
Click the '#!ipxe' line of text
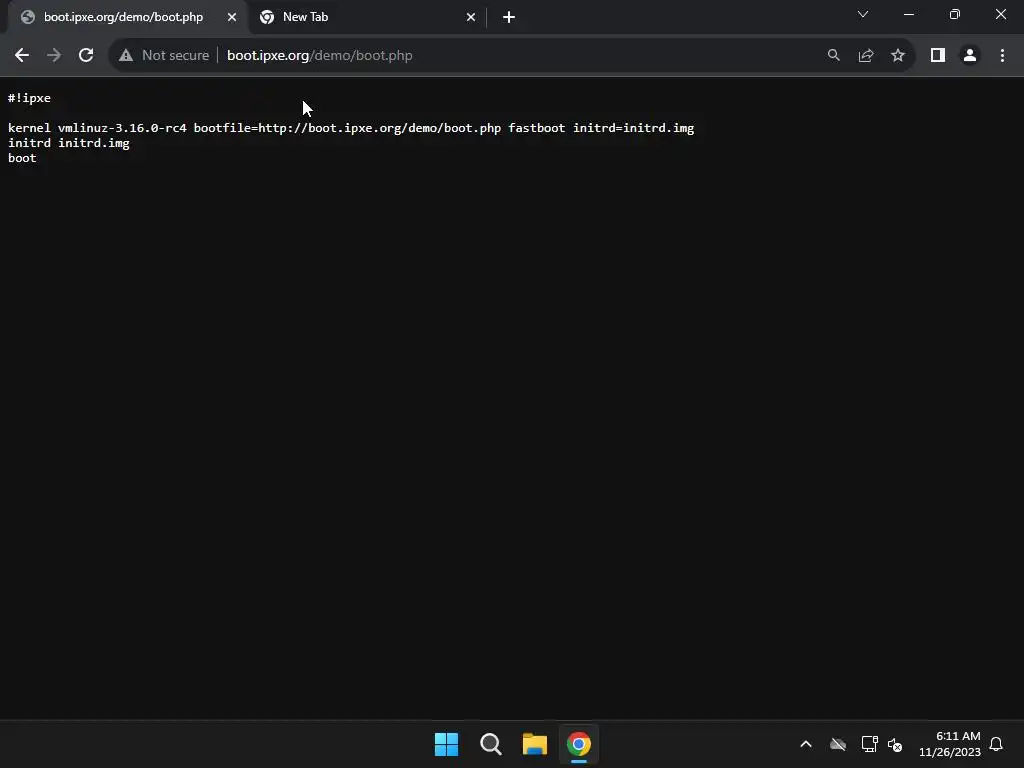pos(29,98)
